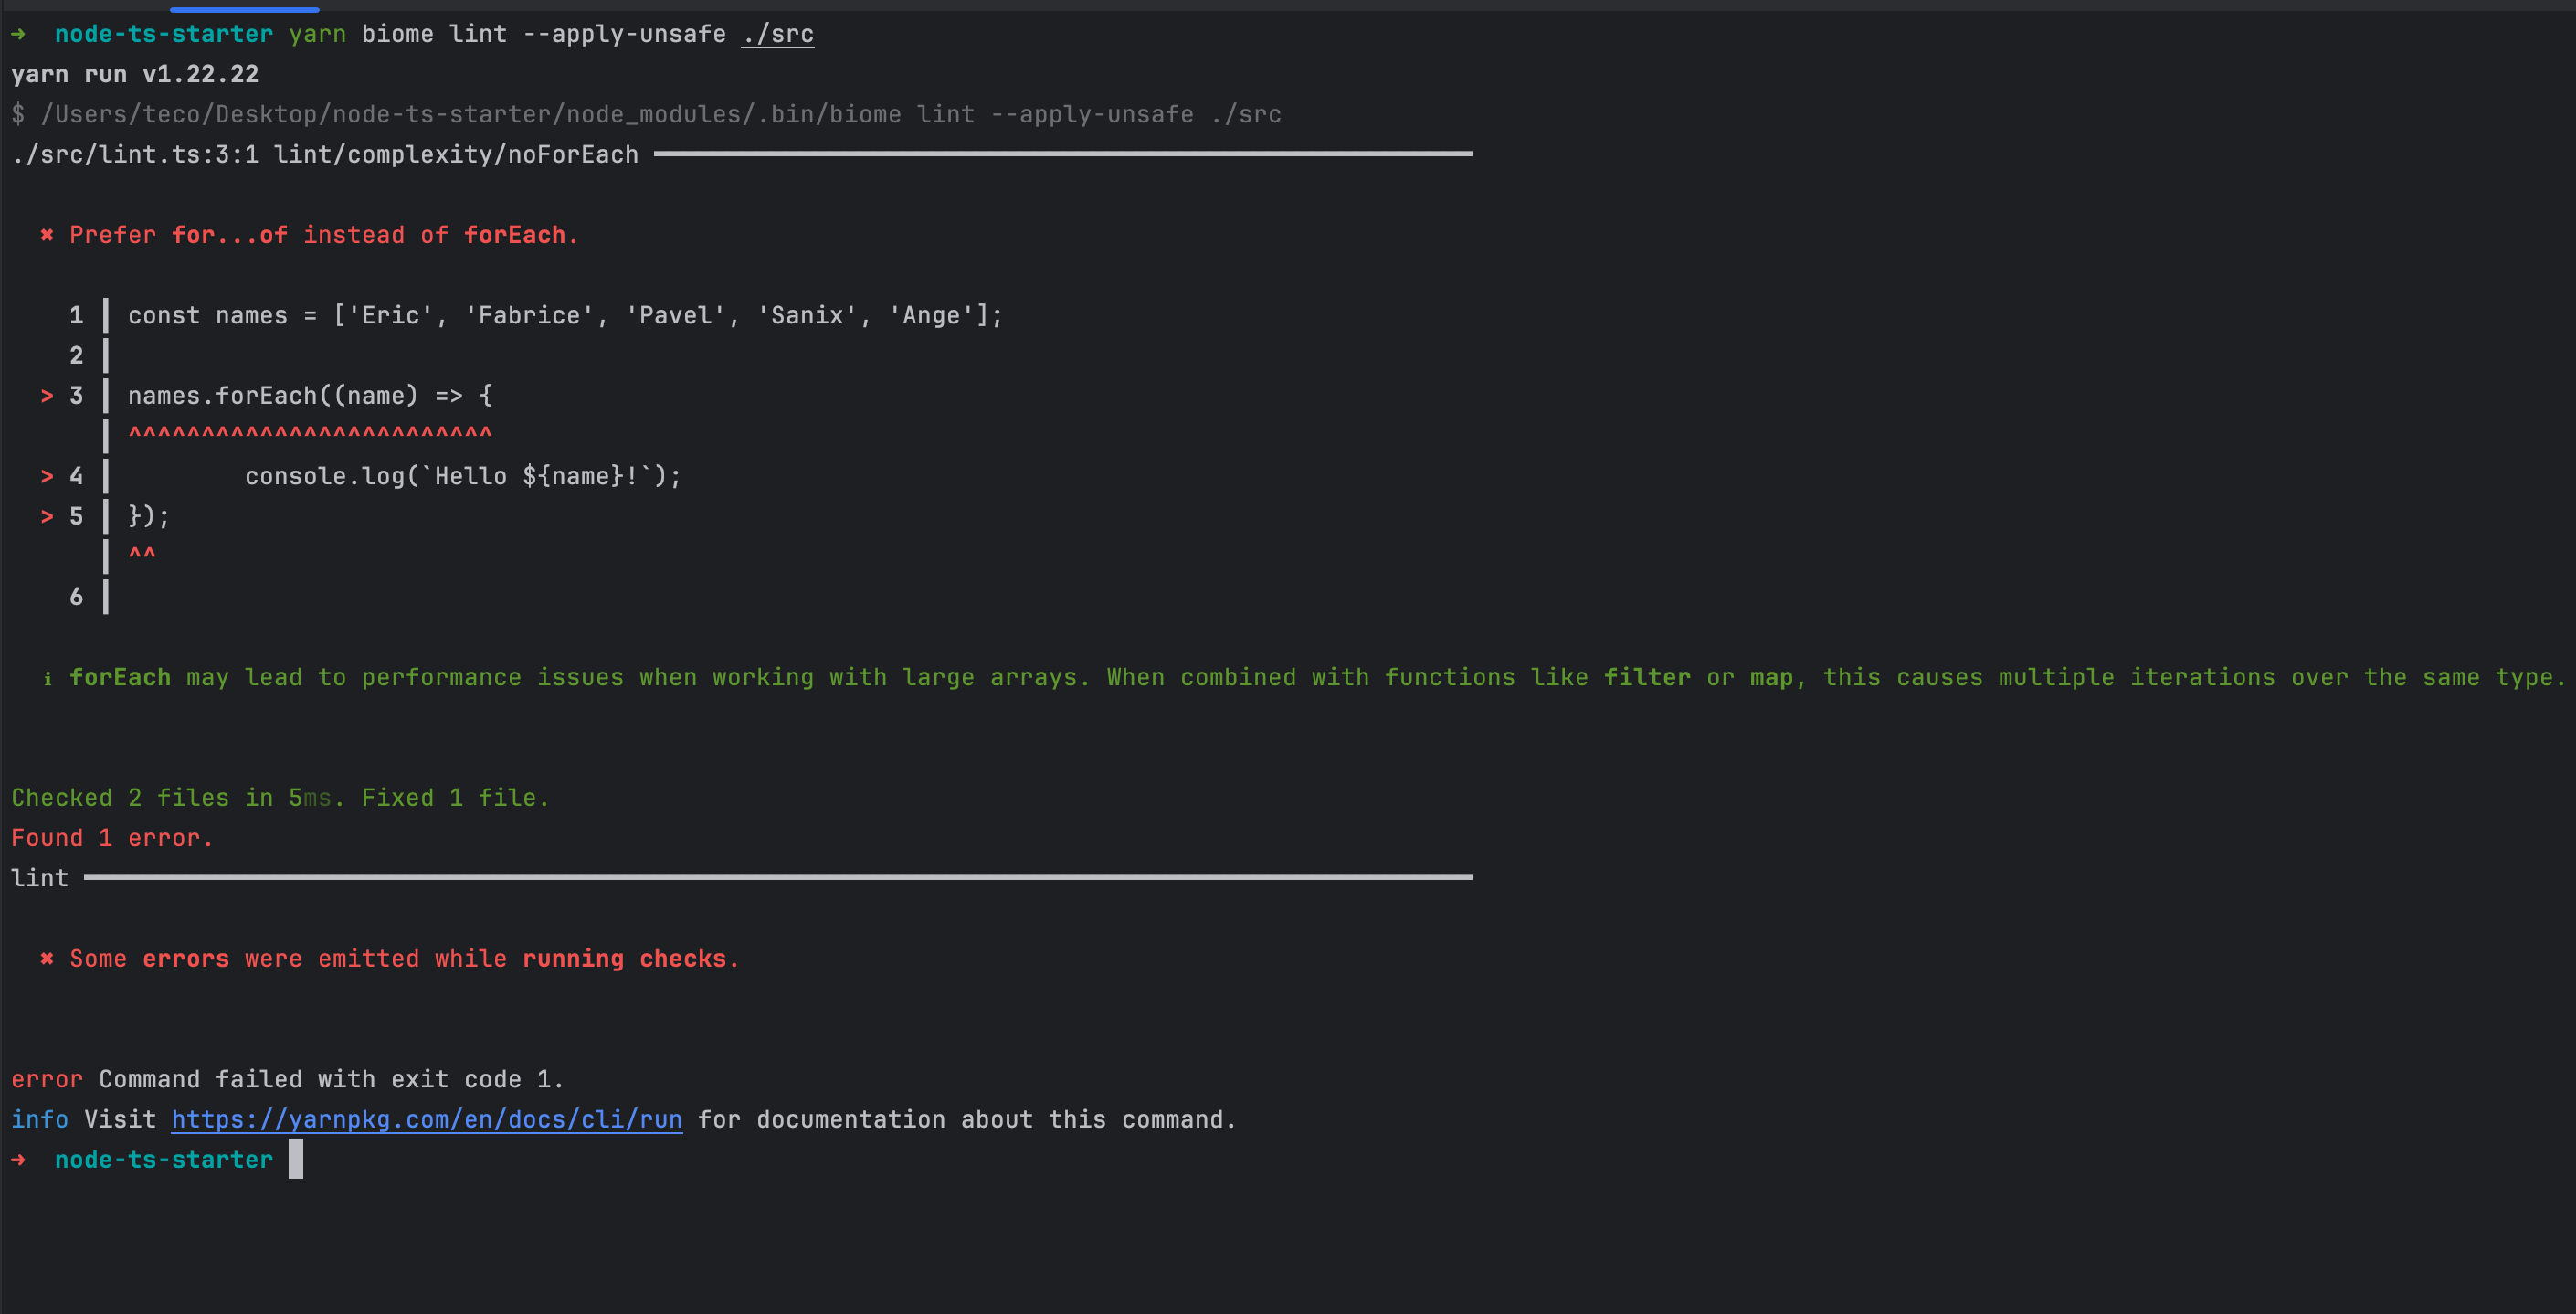
Task: Click the Checked 2 files summary line
Action: coord(280,797)
